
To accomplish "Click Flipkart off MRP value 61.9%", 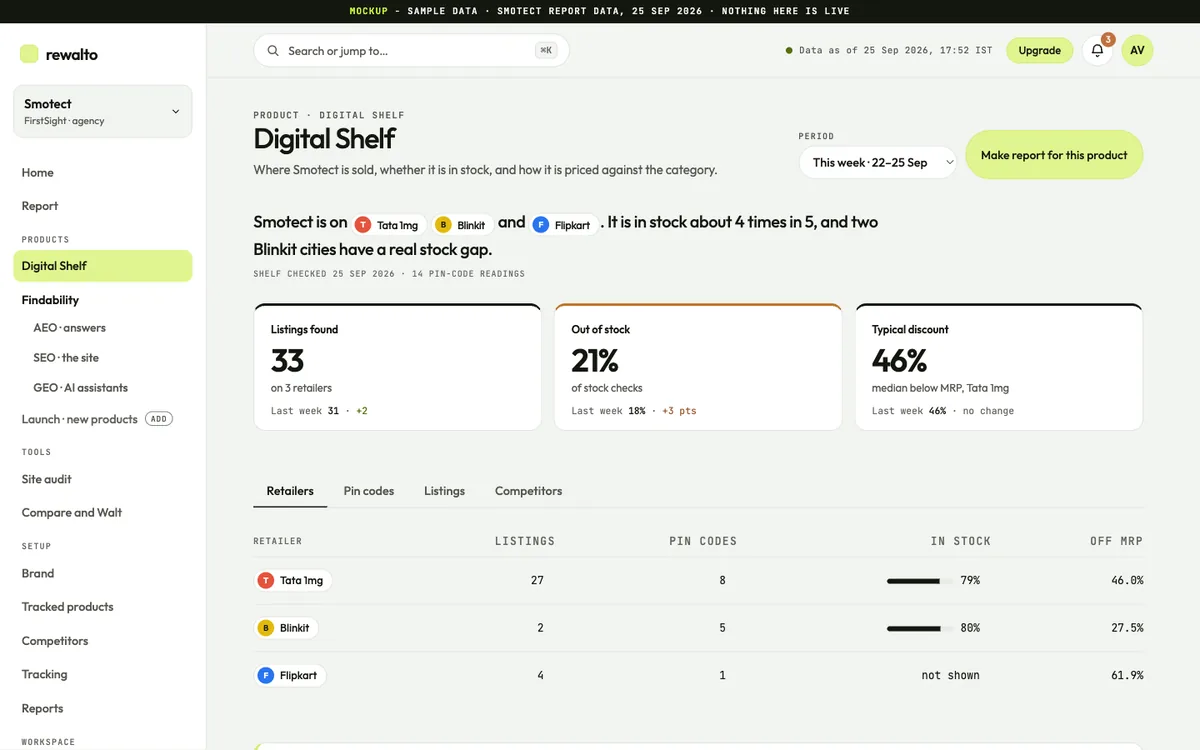I will coord(1127,676).
